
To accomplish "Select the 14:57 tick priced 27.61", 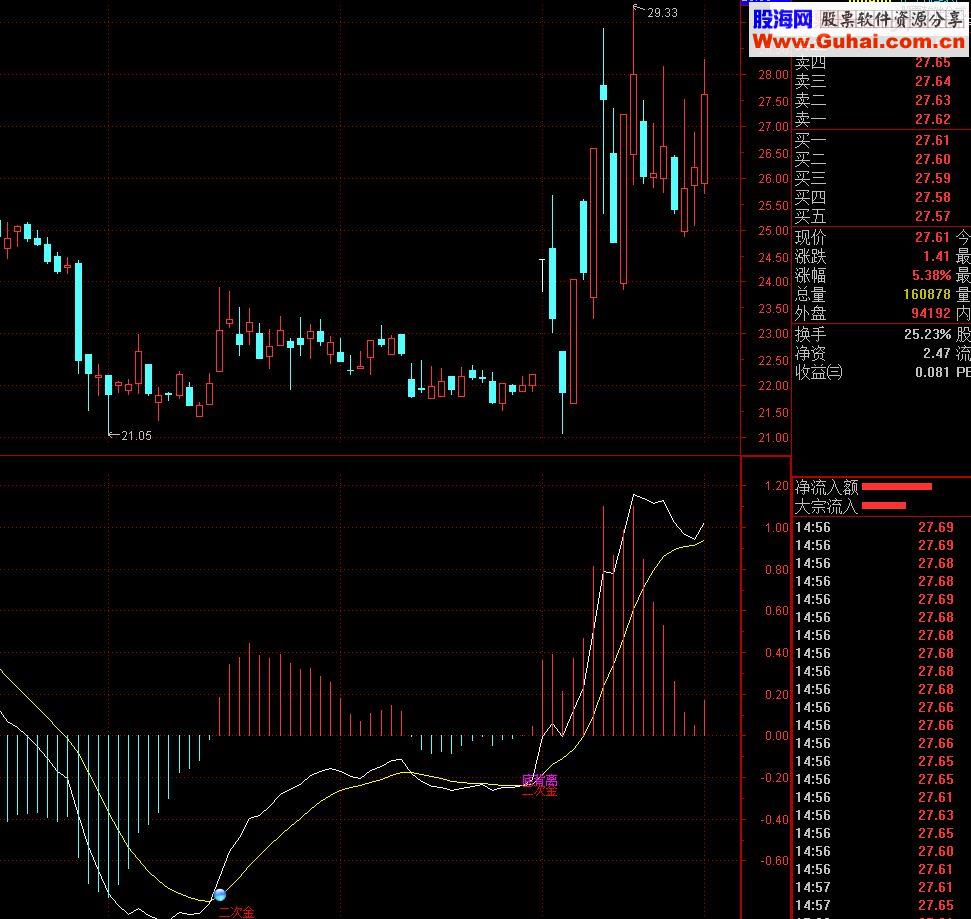I will click(882, 887).
